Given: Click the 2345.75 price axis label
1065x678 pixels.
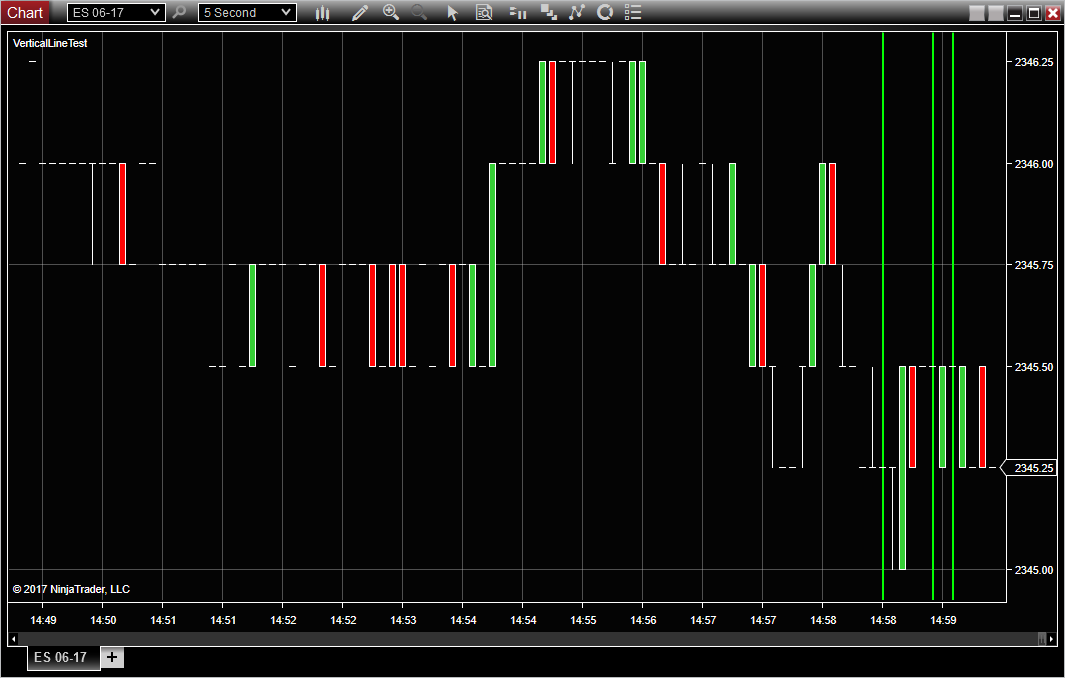Looking at the screenshot, I should pos(1034,265).
